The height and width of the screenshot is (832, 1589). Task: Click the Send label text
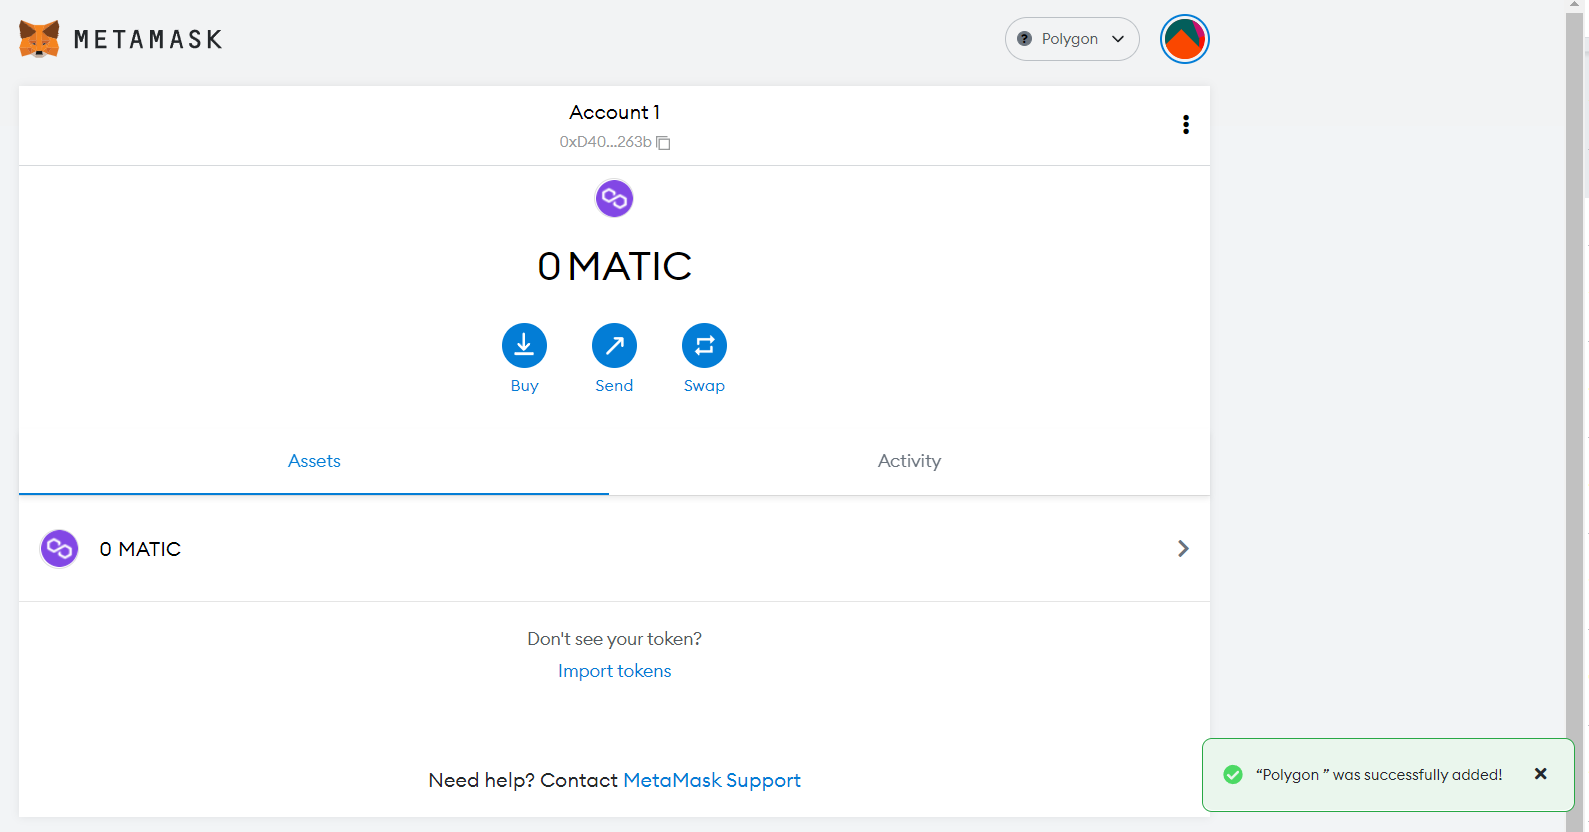(x=614, y=386)
